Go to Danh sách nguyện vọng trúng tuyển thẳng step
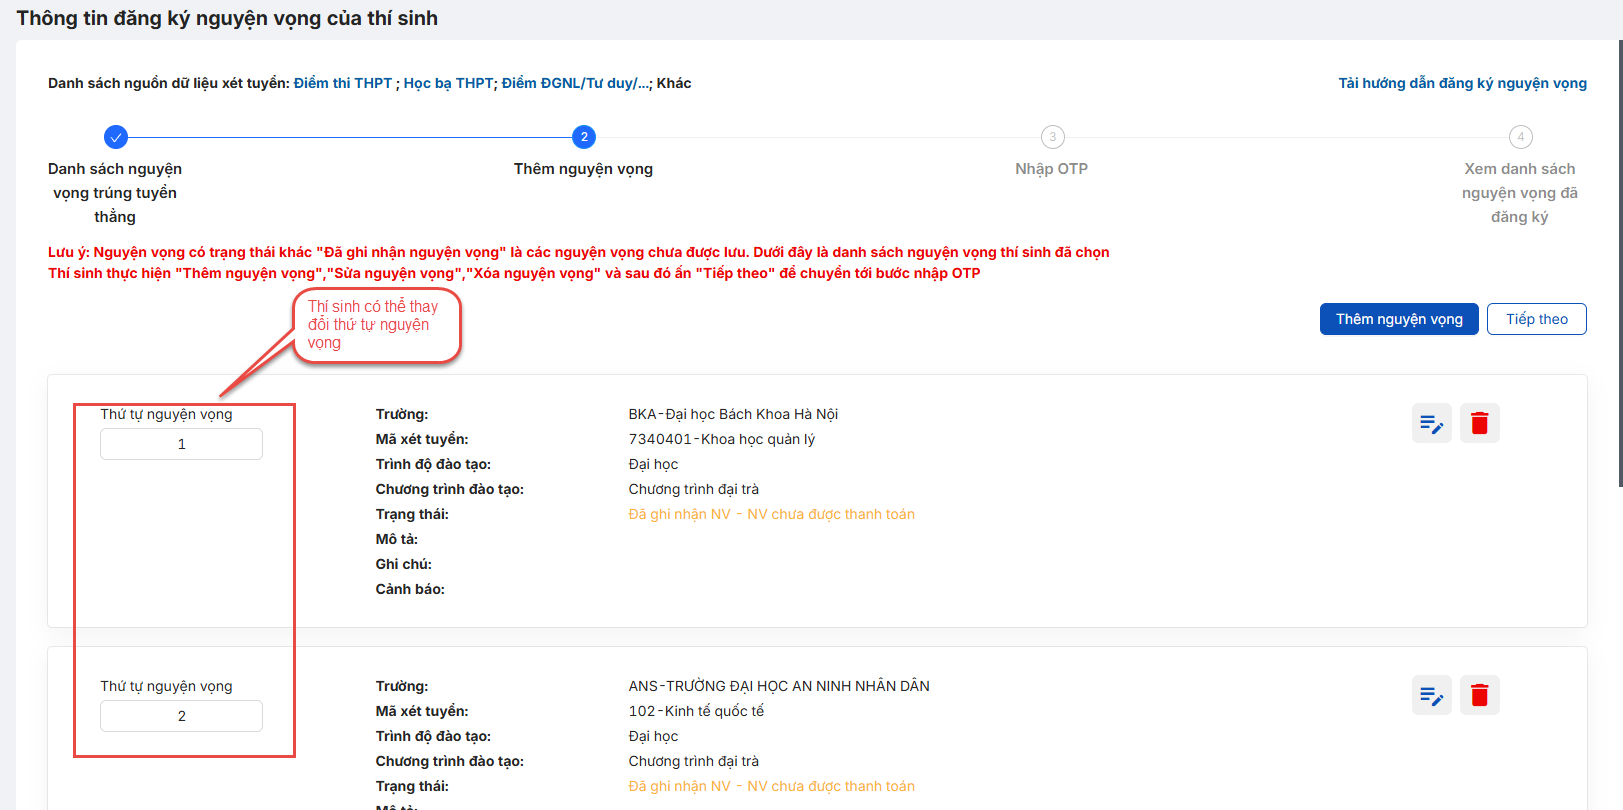 coord(115,193)
